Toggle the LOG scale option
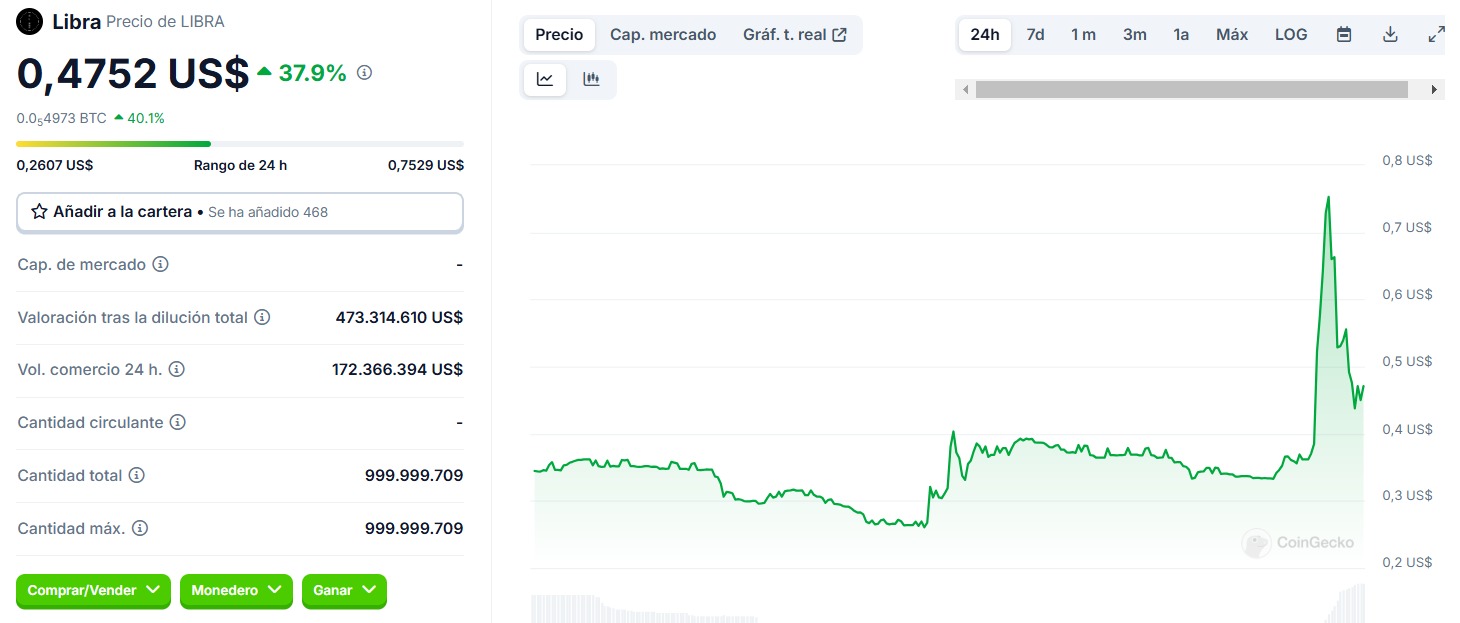 tap(1291, 35)
